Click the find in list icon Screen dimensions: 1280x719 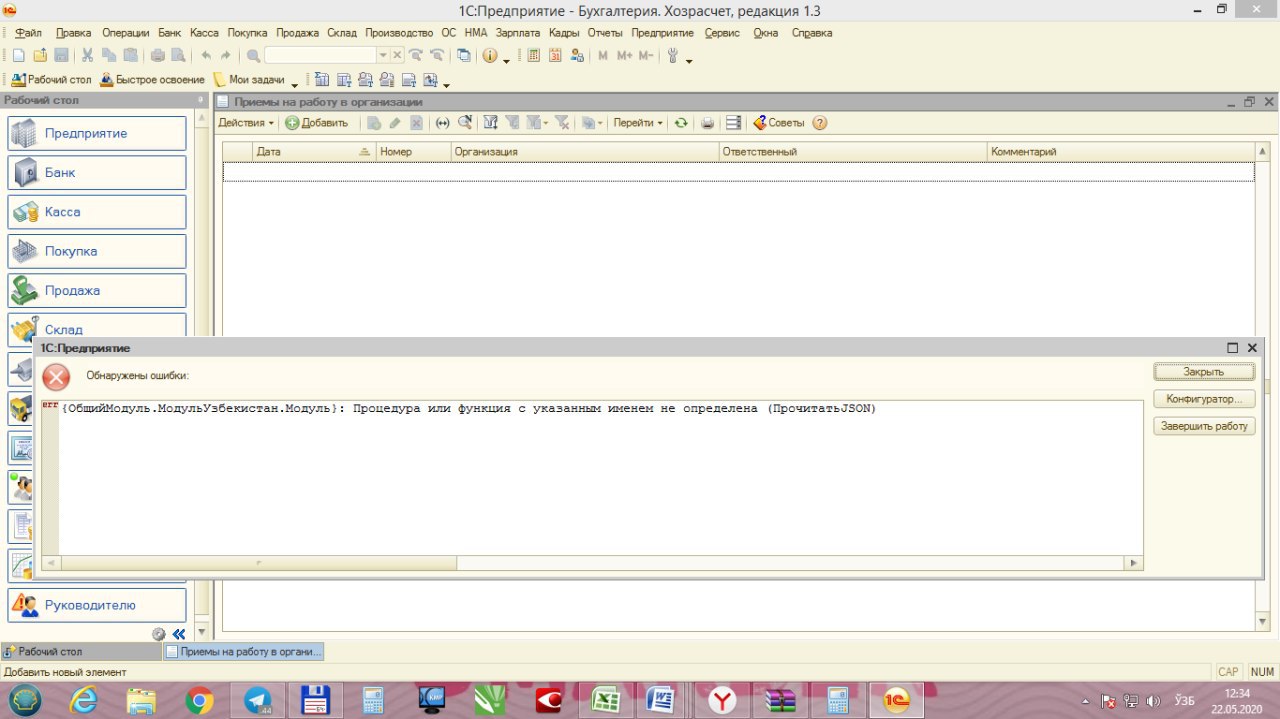[x=465, y=123]
